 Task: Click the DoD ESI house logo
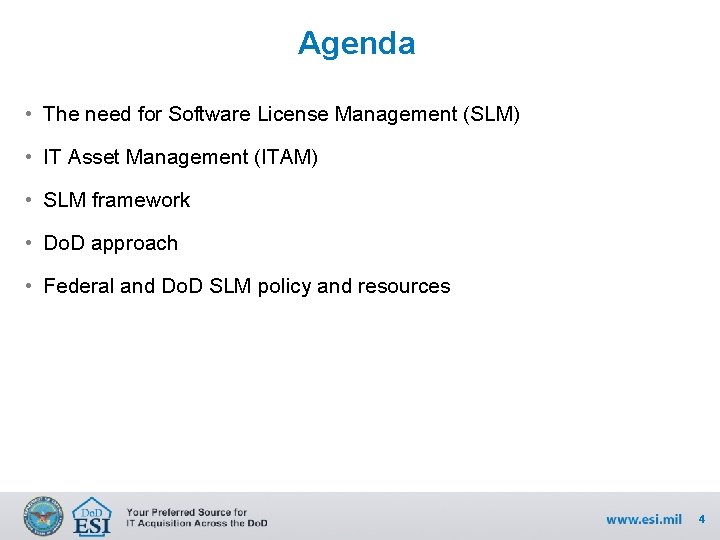pyautogui.click(x=92, y=517)
